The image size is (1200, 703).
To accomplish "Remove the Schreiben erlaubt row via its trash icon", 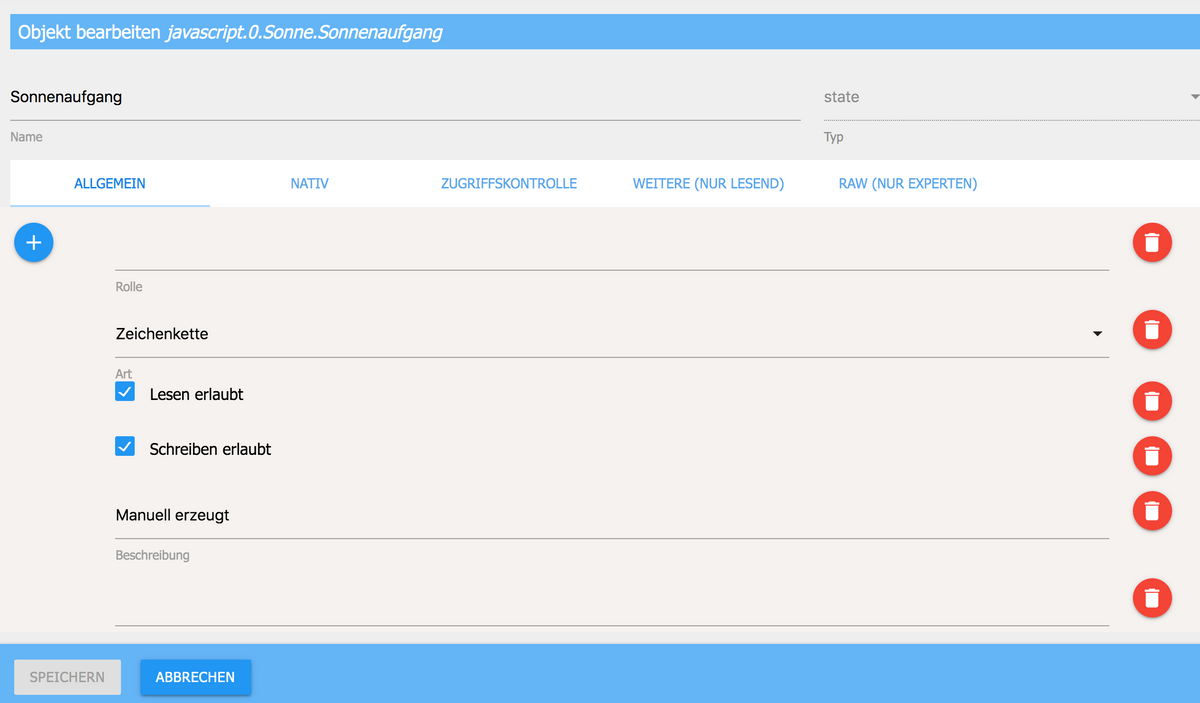I will point(1152,456).
